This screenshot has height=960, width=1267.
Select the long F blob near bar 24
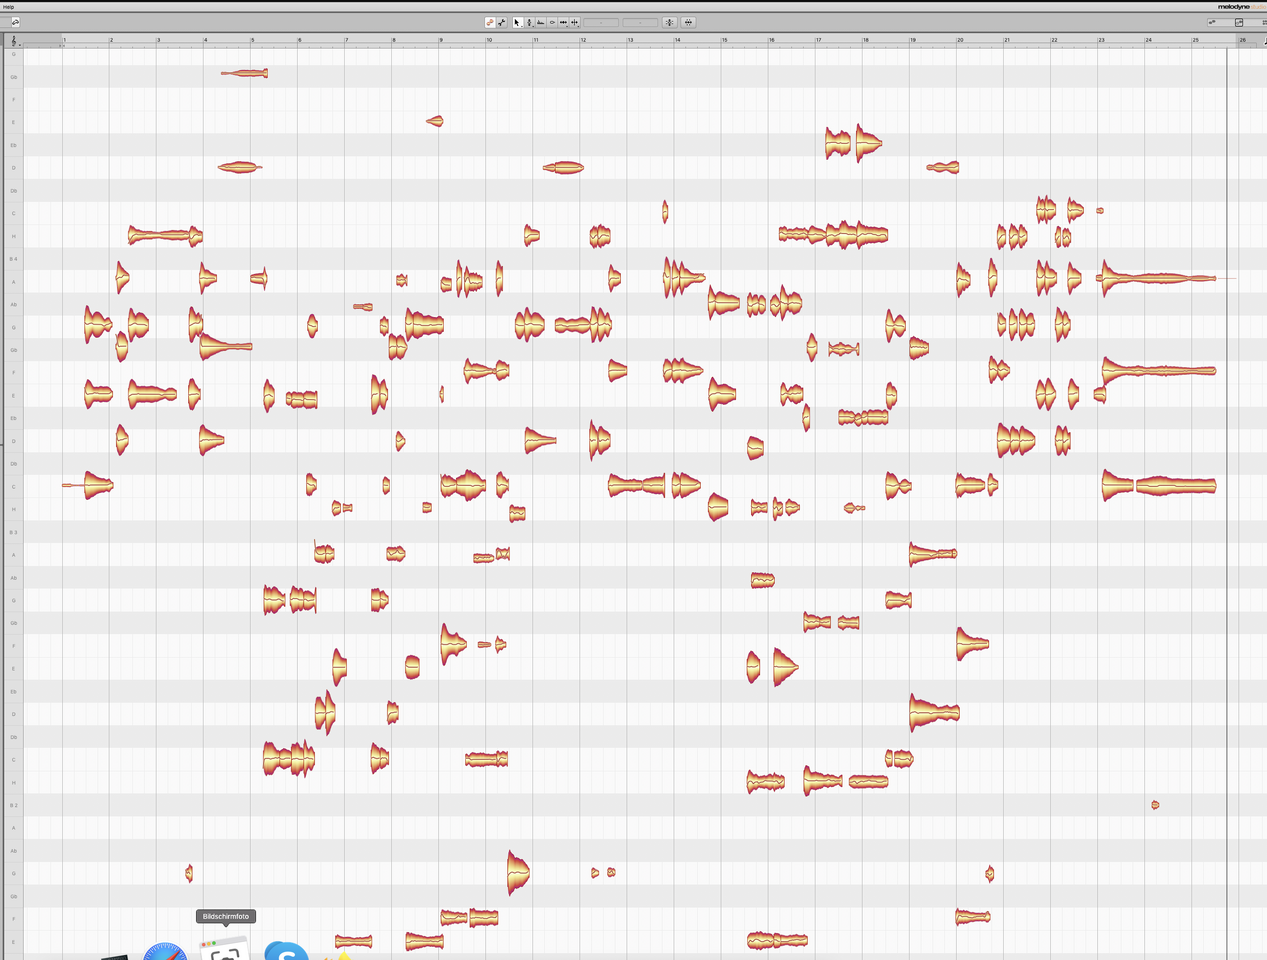pos(1159,370)
